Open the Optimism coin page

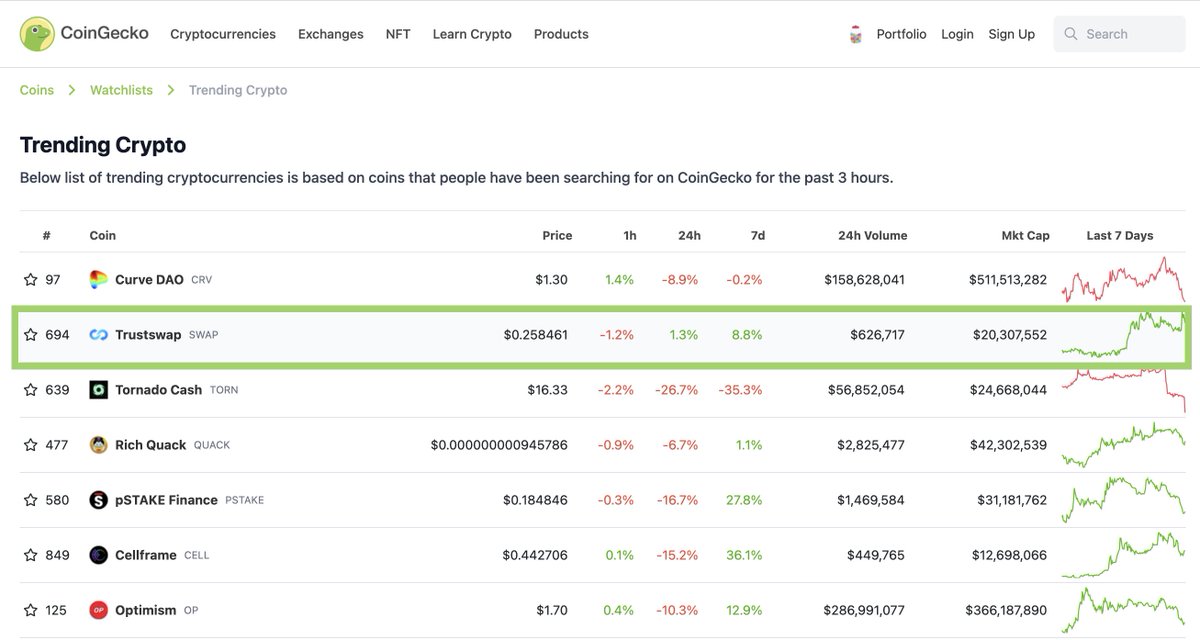coord(146,610)
